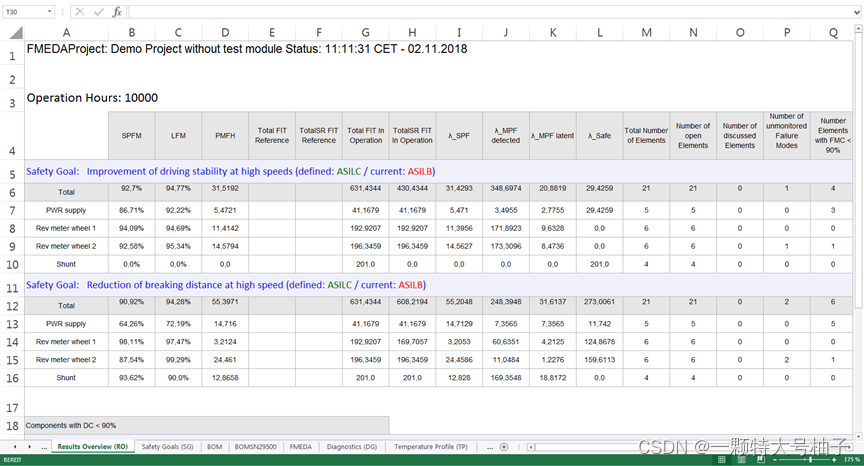Screen dimensions: 864x466
Task: Click the Enter checkmark icon in formula bar
Action: (x=99, y=12)
